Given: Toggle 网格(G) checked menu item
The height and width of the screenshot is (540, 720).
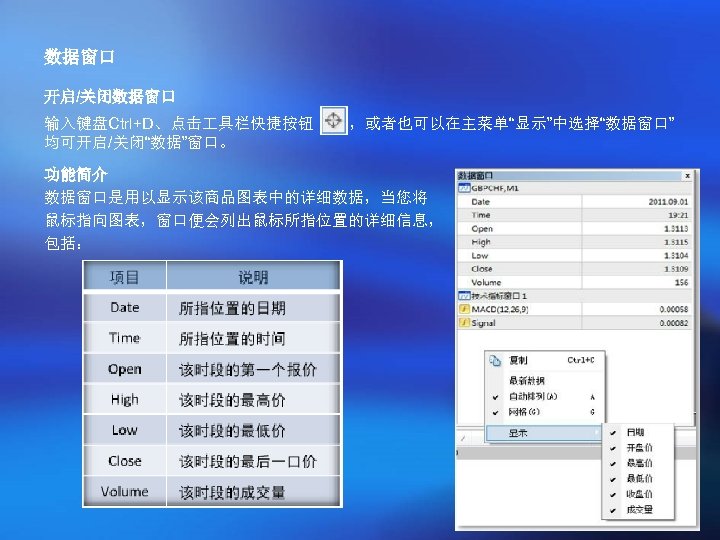Looking at the screenshot, I should 545,412.
